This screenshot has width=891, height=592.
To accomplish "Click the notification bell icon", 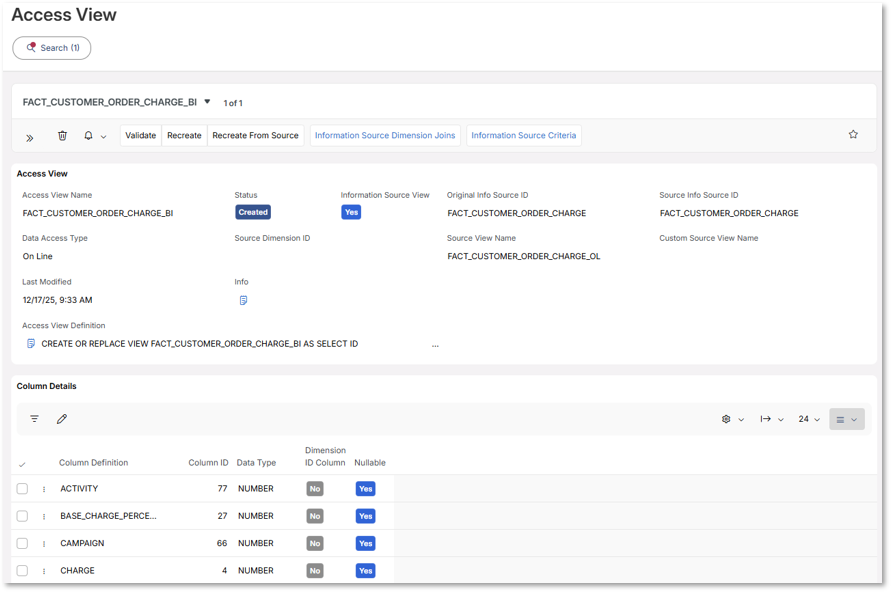I will [x=88, y=135].
